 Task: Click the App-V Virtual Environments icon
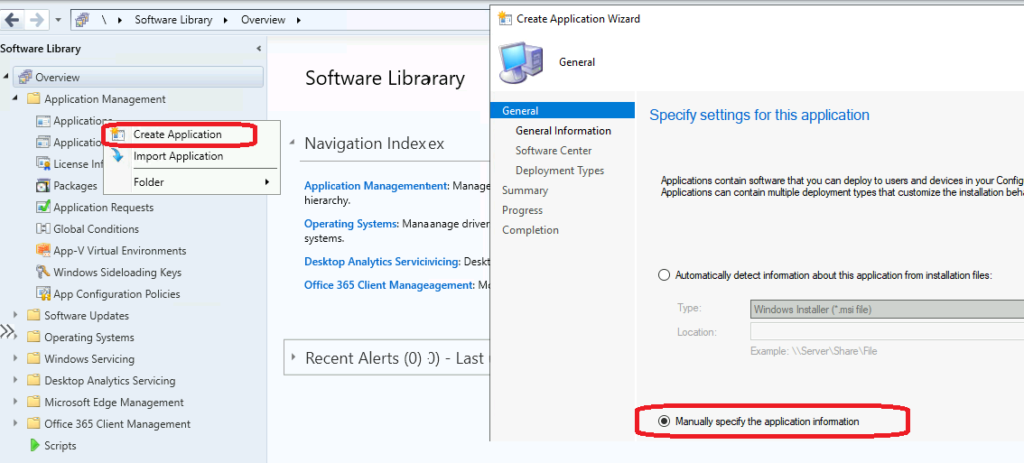(x=43, y=250)
